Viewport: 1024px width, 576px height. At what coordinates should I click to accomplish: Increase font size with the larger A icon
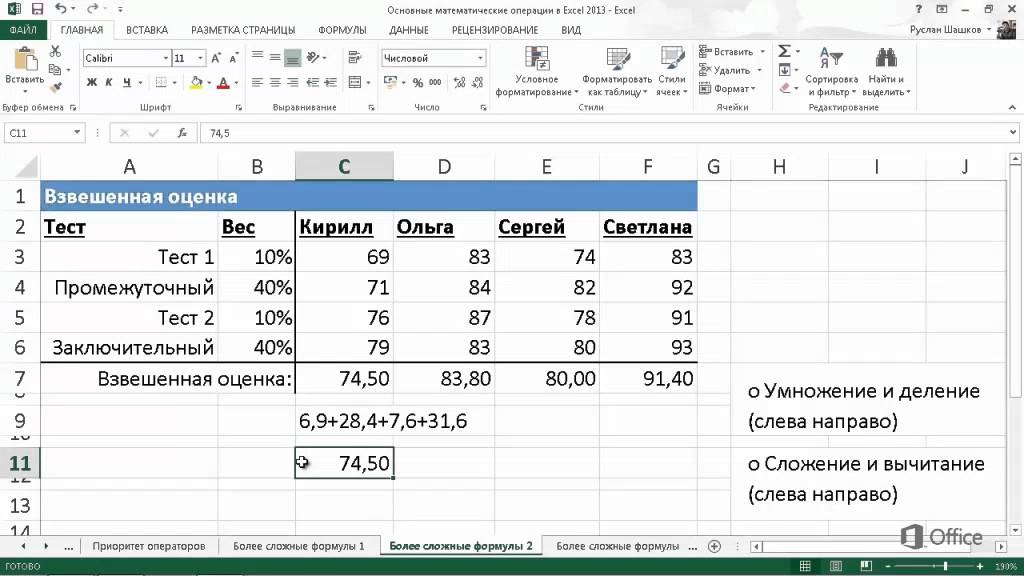(216, 58)
